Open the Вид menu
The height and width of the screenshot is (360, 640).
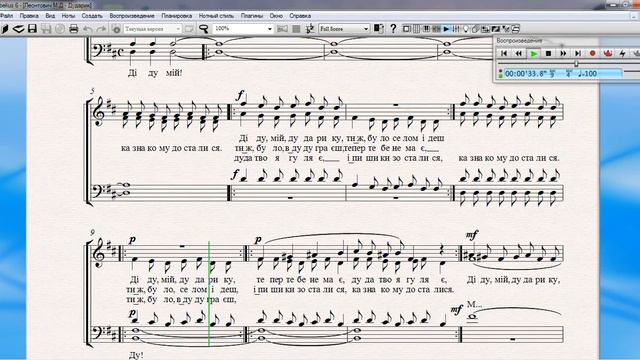click(50, 16)
